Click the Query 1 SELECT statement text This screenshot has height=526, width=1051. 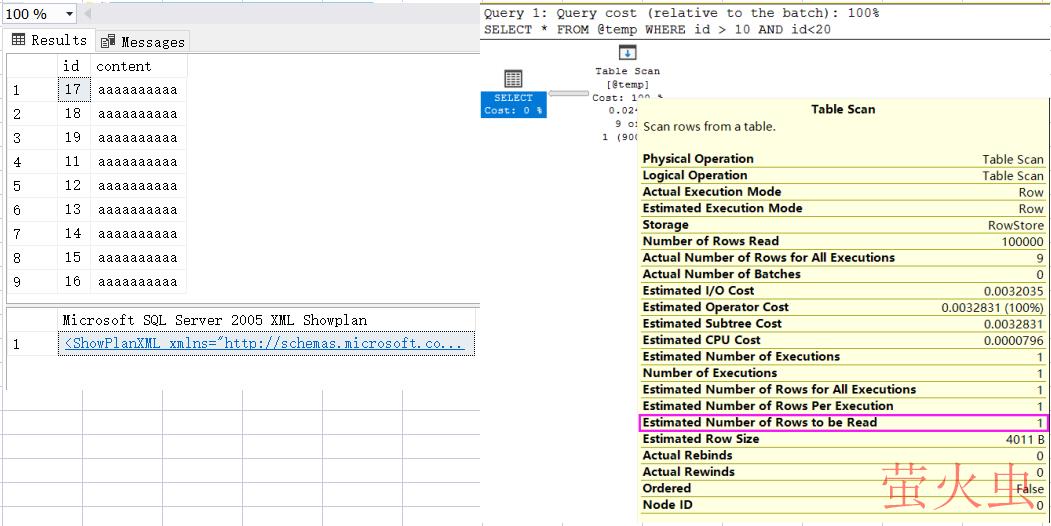[x=657, y=30]
